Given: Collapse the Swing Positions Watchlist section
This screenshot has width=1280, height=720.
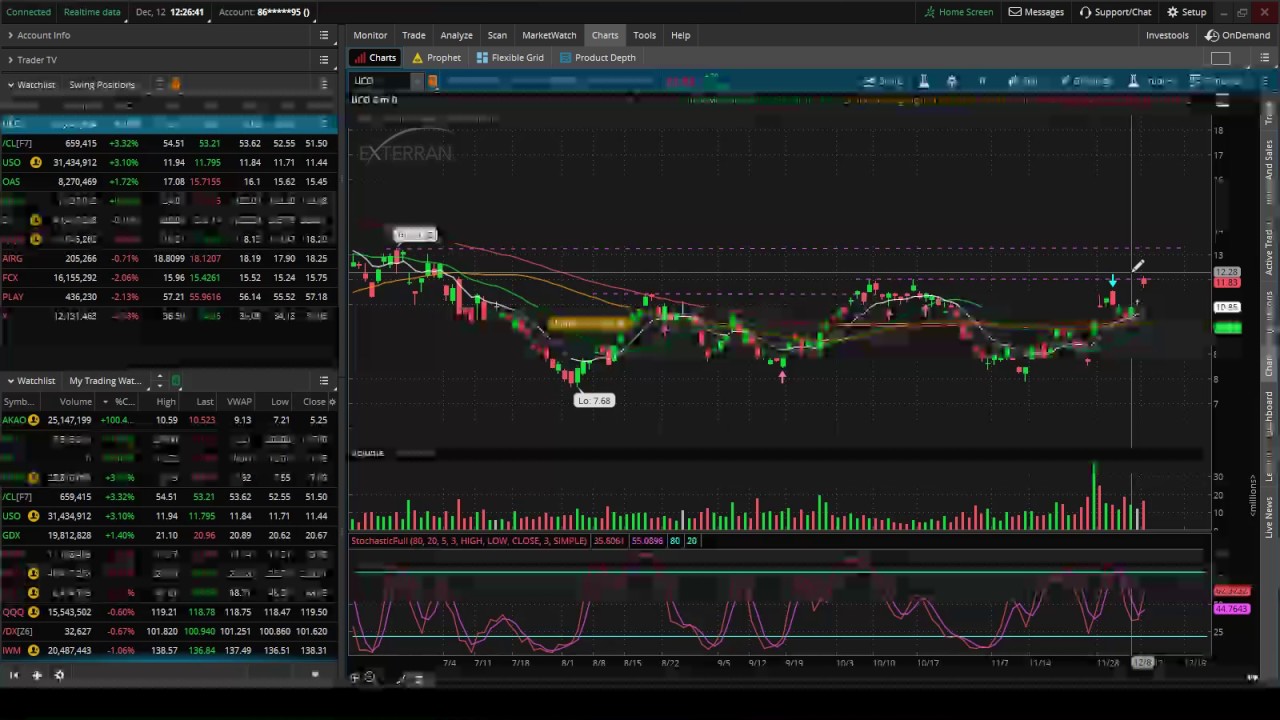Looking at the screenshot, I should coord(10,85).
